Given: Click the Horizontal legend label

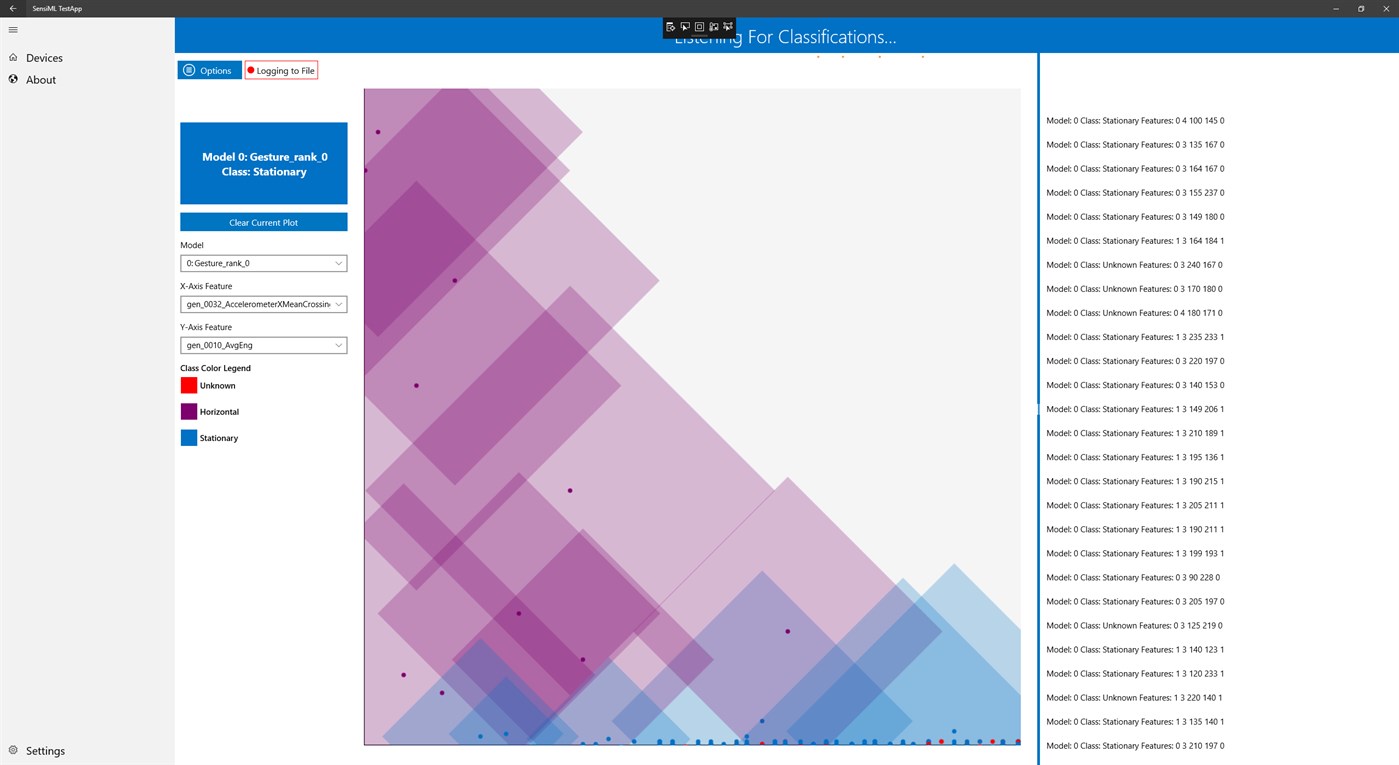Looking at the screenshot, I should click(219, 412).
